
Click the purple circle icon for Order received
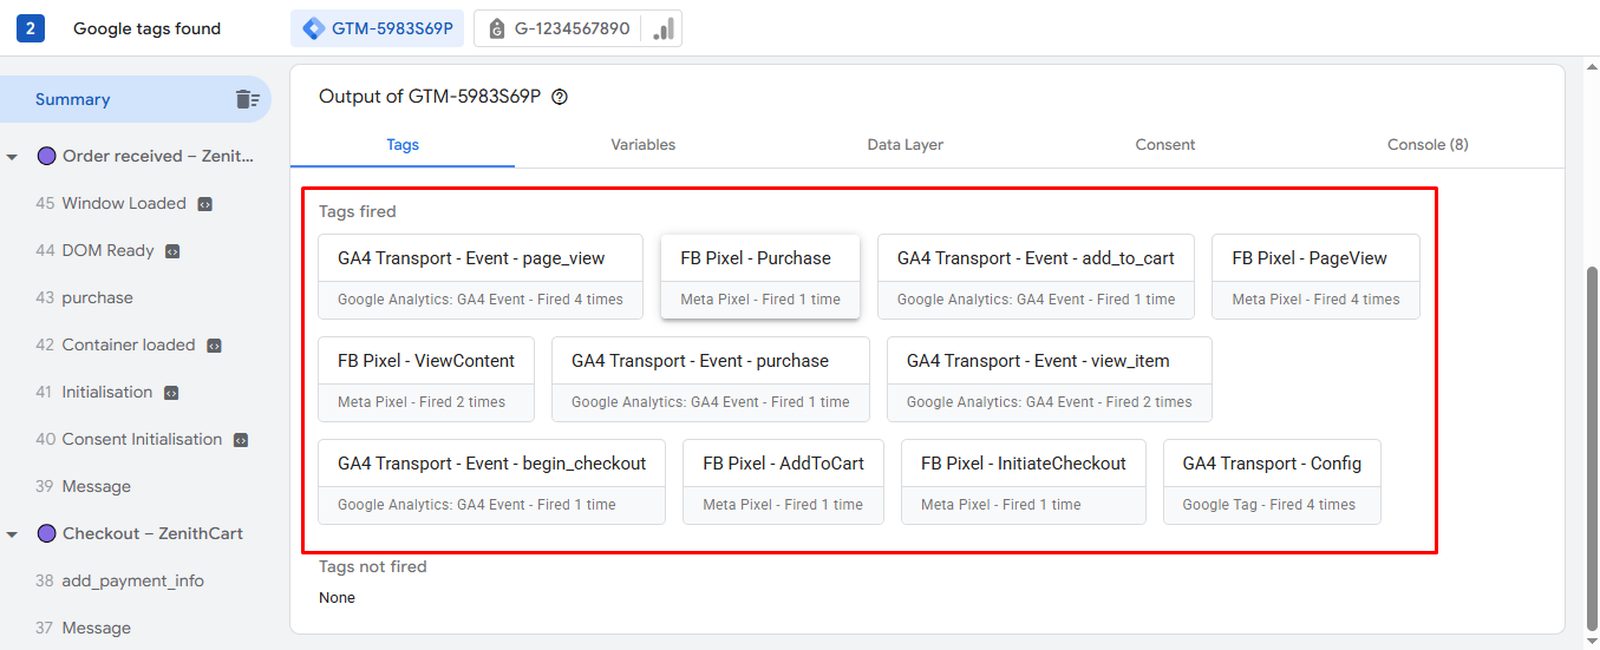(46, 156)
